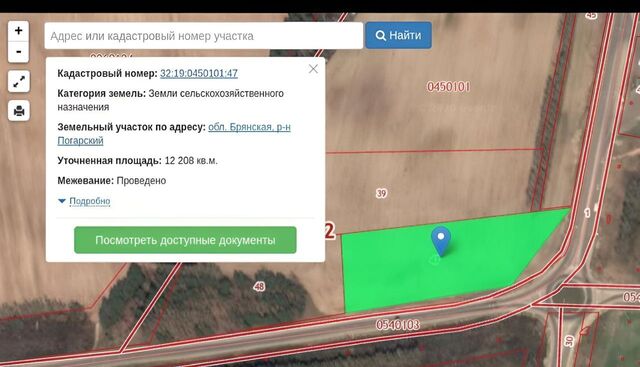Viewport: 640px width, 367px height.
Task: Print the map using printer icon
Action: (19, 111)
